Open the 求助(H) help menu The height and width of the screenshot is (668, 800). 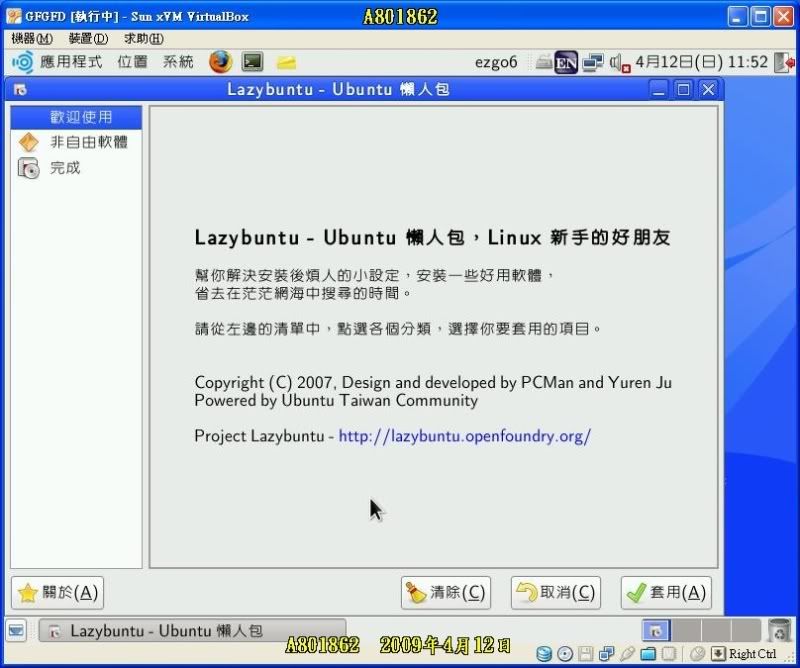point(144,38)
